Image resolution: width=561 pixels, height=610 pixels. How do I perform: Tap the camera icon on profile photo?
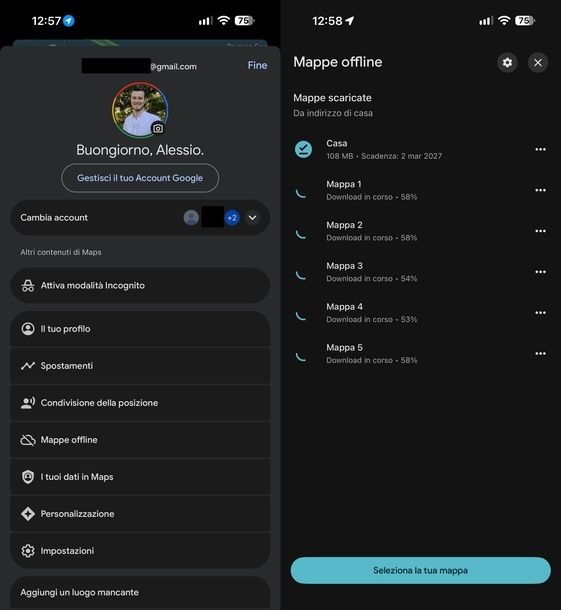[x=158, y=128]
